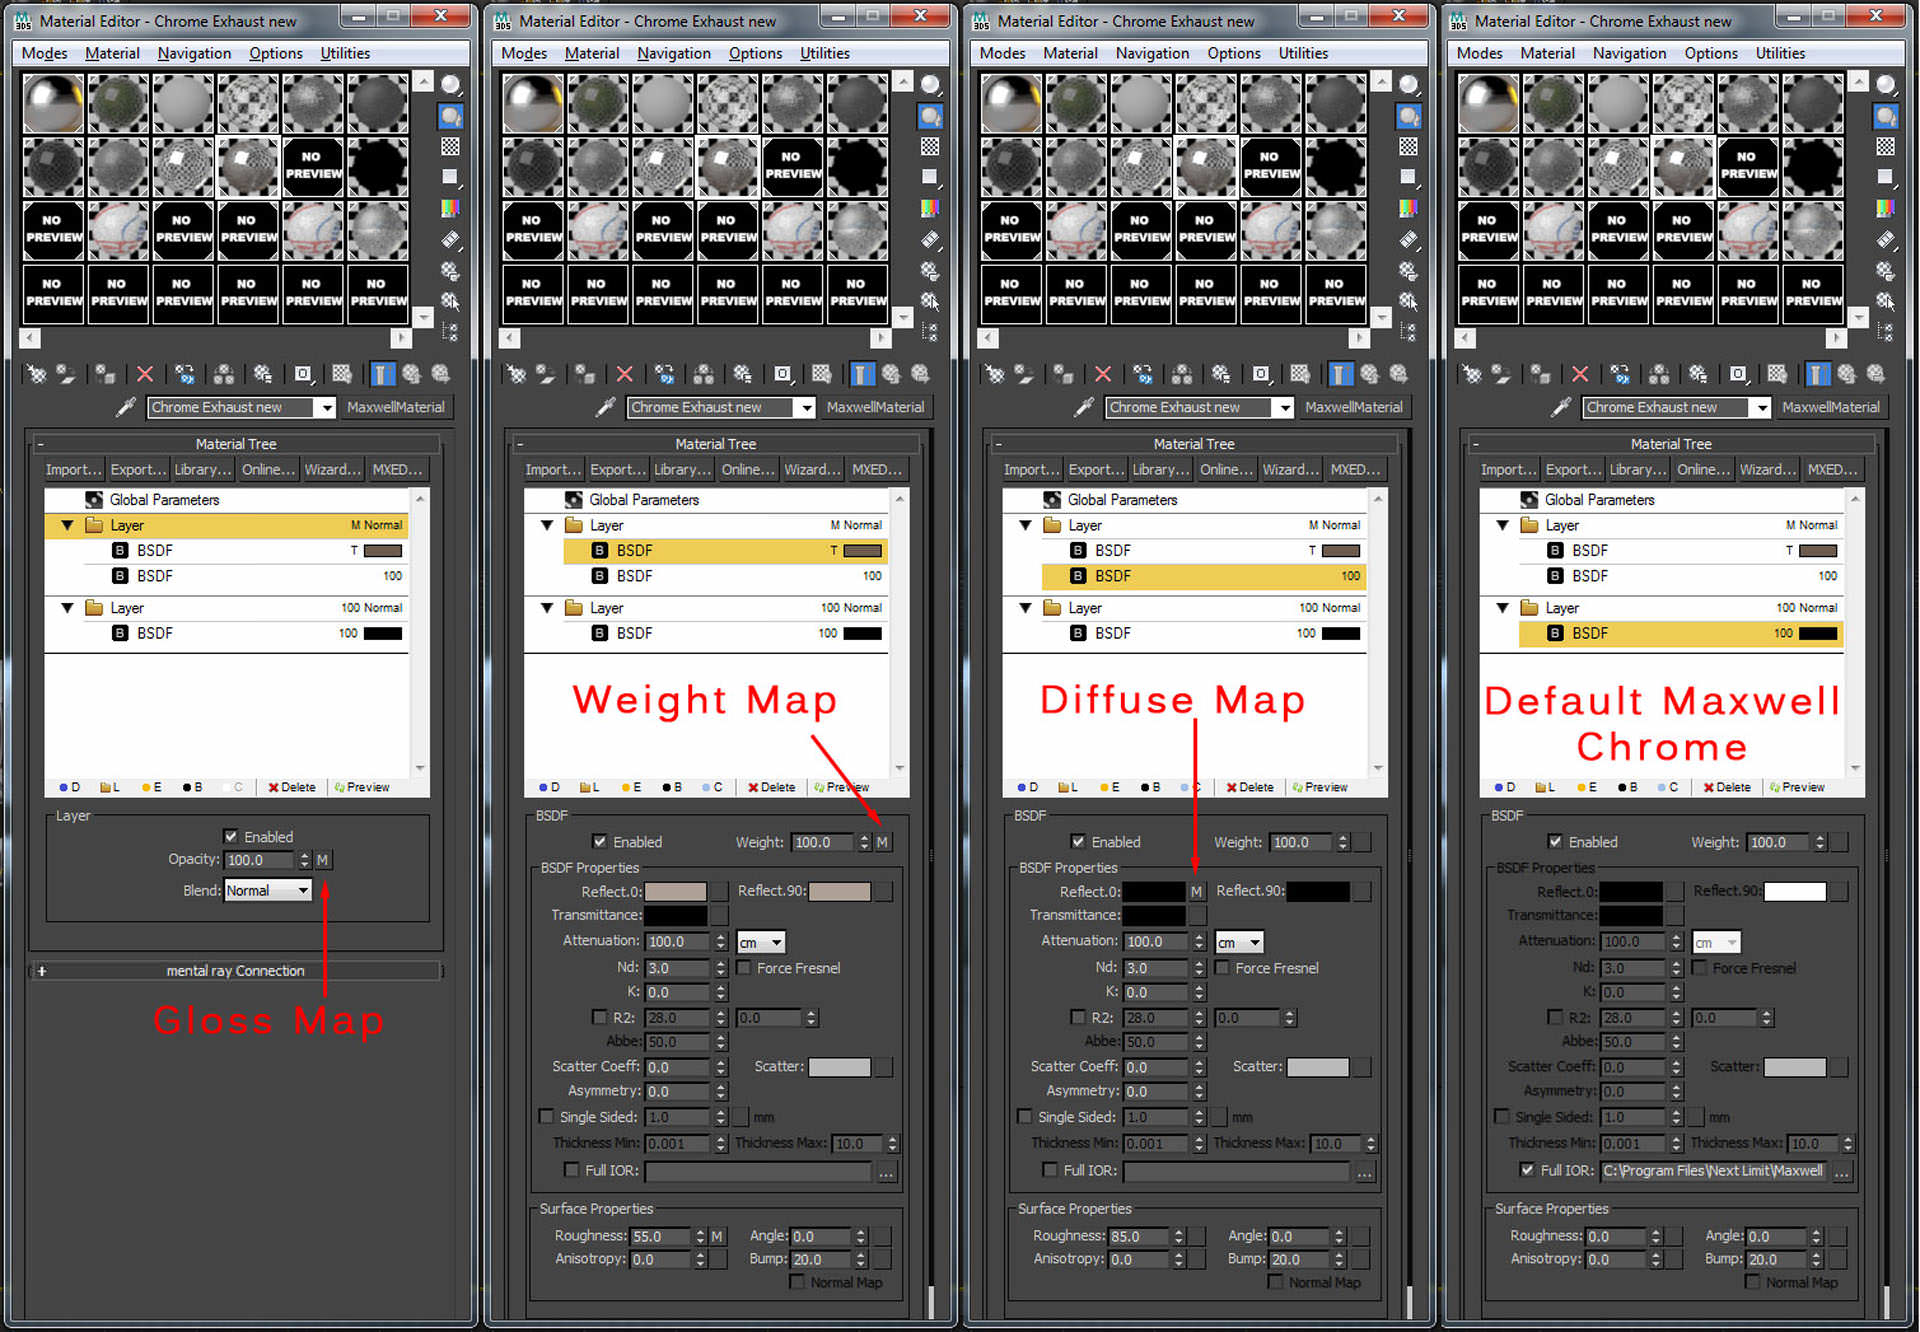Enable Full IOR checkbox in third window

(1050, 1170)
